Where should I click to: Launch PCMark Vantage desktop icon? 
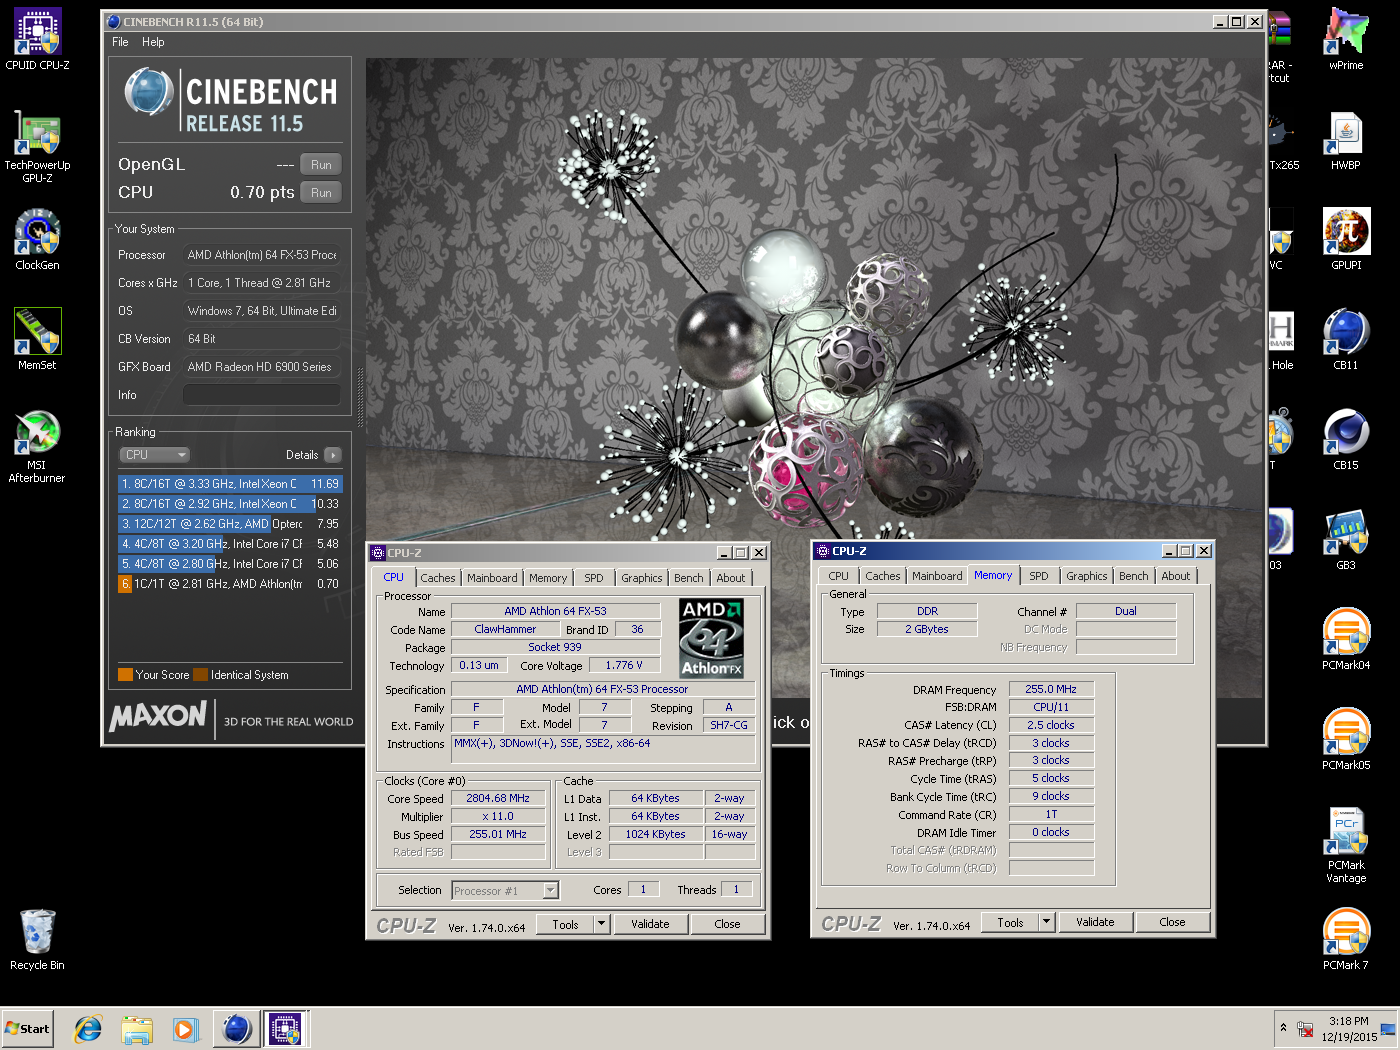(1346, 846)
